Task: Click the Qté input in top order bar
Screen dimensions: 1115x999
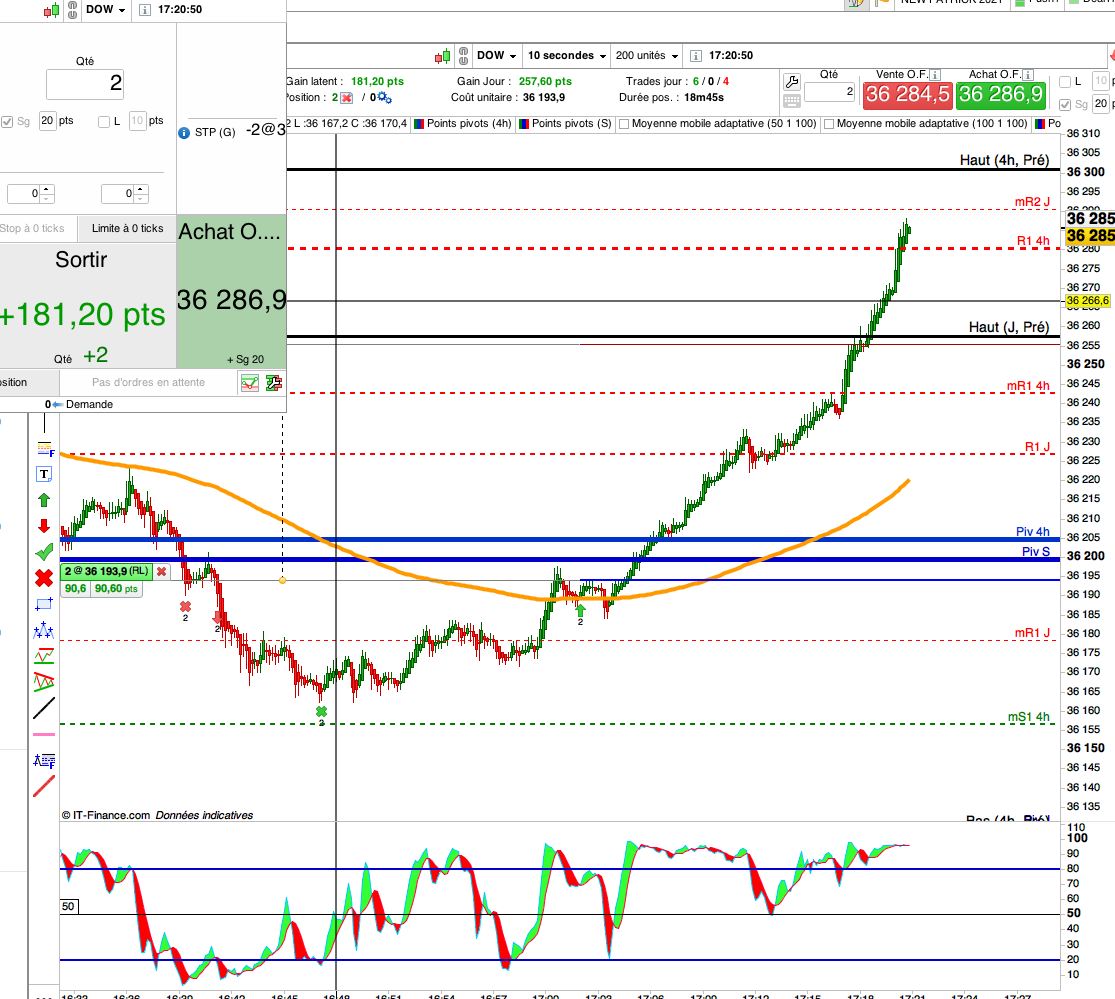Action: click(x=829, y=92)
